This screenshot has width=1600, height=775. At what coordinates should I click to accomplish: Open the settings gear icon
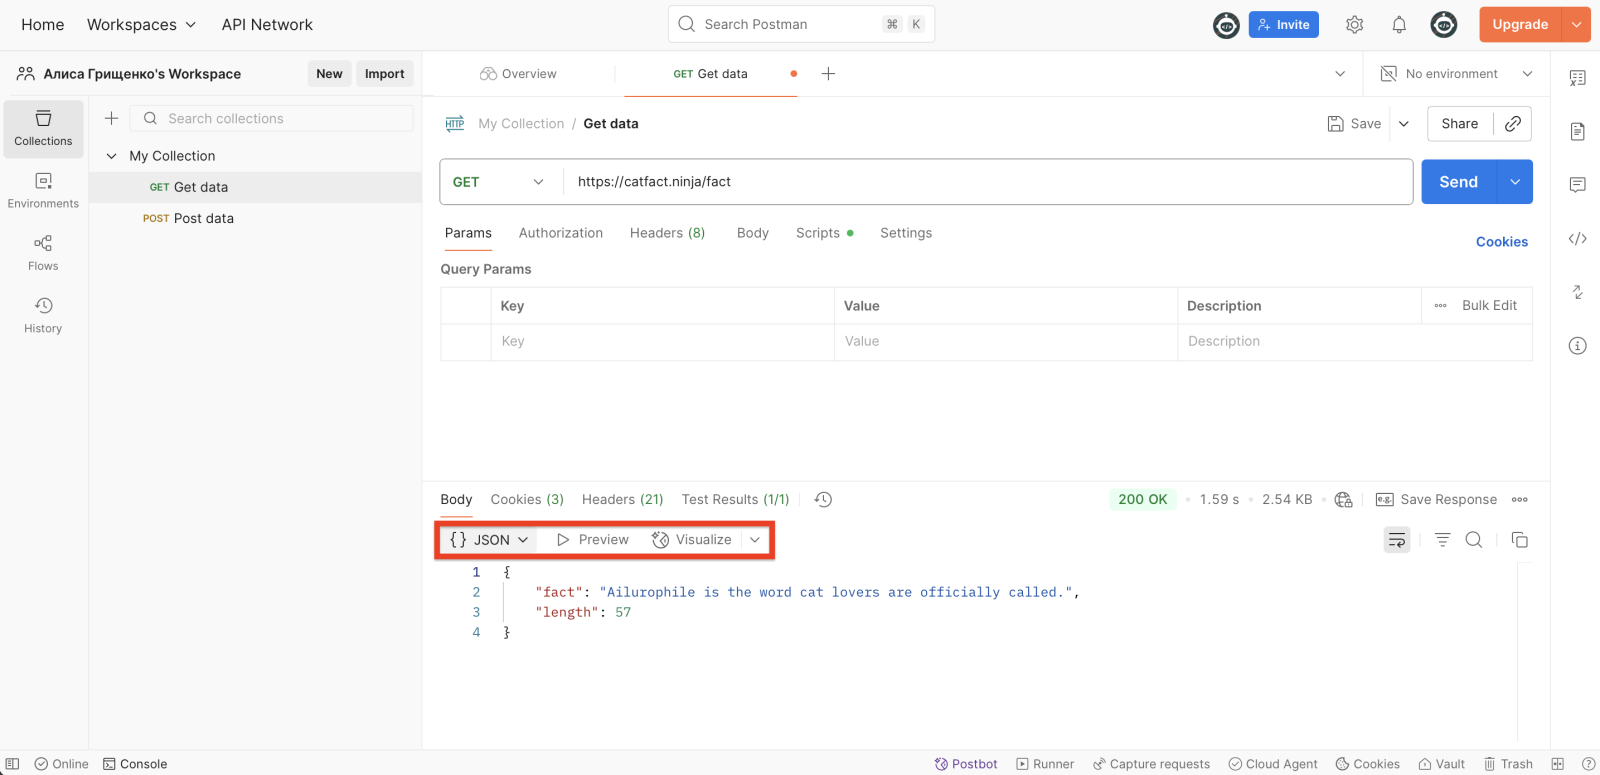pos(1354,25)
